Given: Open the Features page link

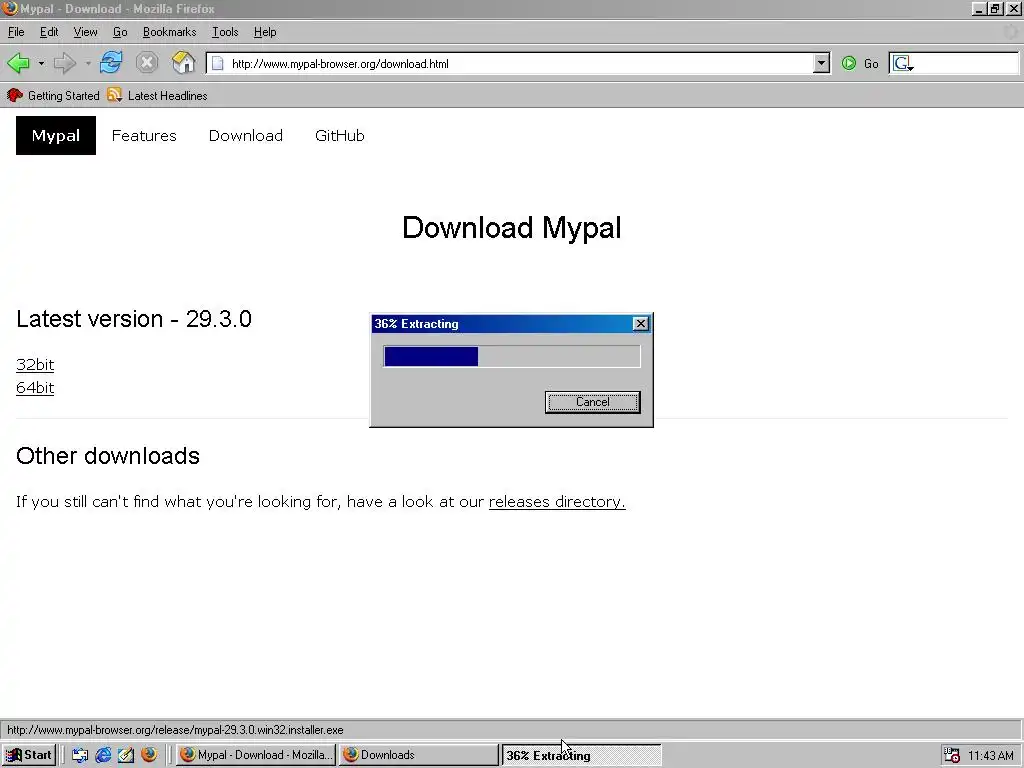Looking at the screenshot, I should 144,135.
